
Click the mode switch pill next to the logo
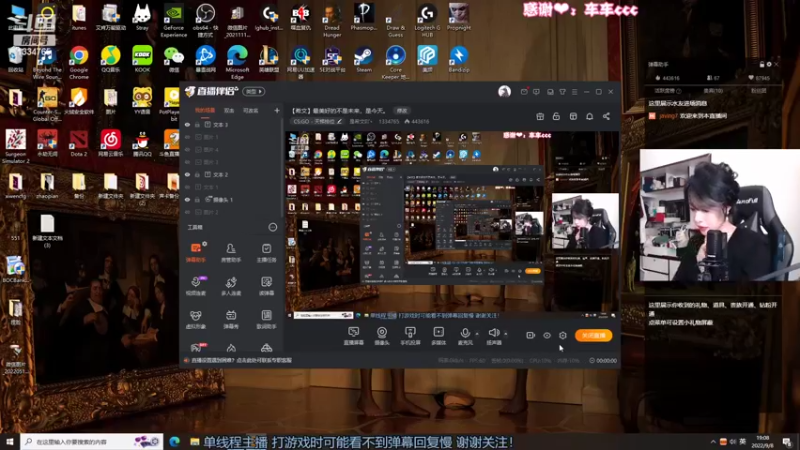254,91
